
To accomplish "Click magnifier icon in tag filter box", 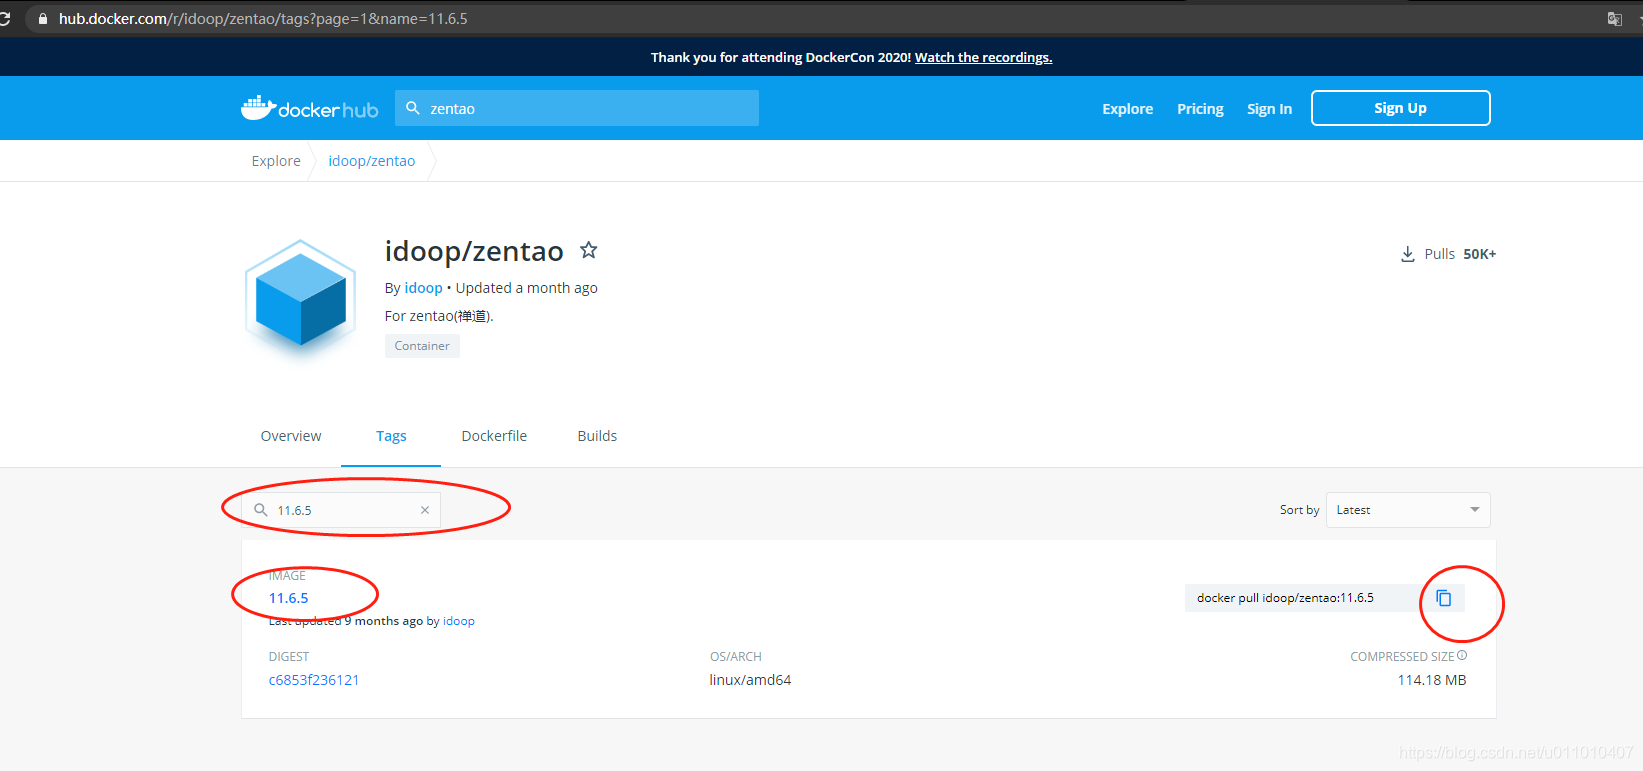I will coord(261,510).
